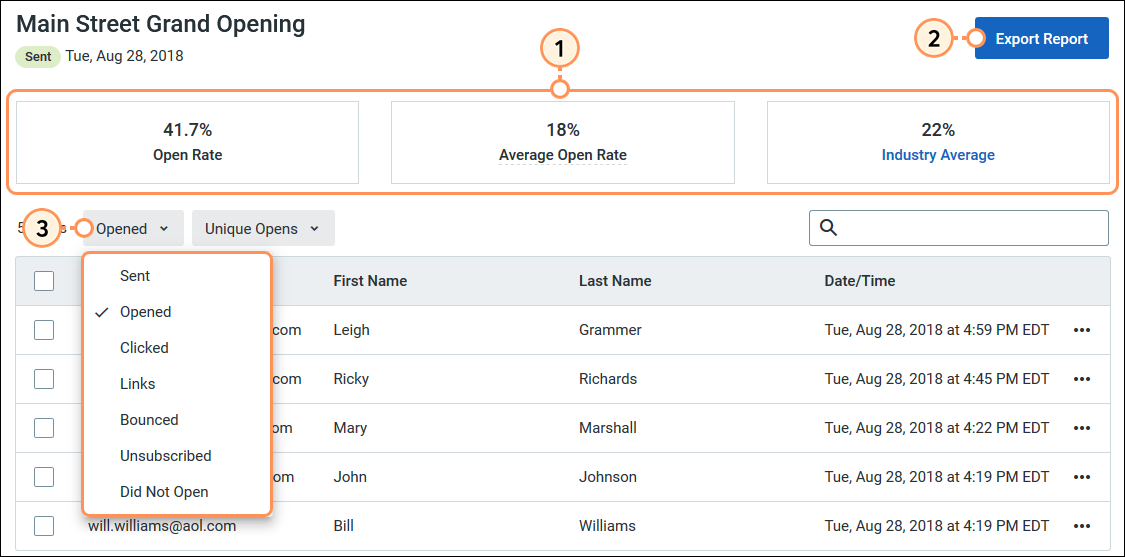Click the Export Report button
This screenshot has height=557, width=1125.
pos(1042,39)
